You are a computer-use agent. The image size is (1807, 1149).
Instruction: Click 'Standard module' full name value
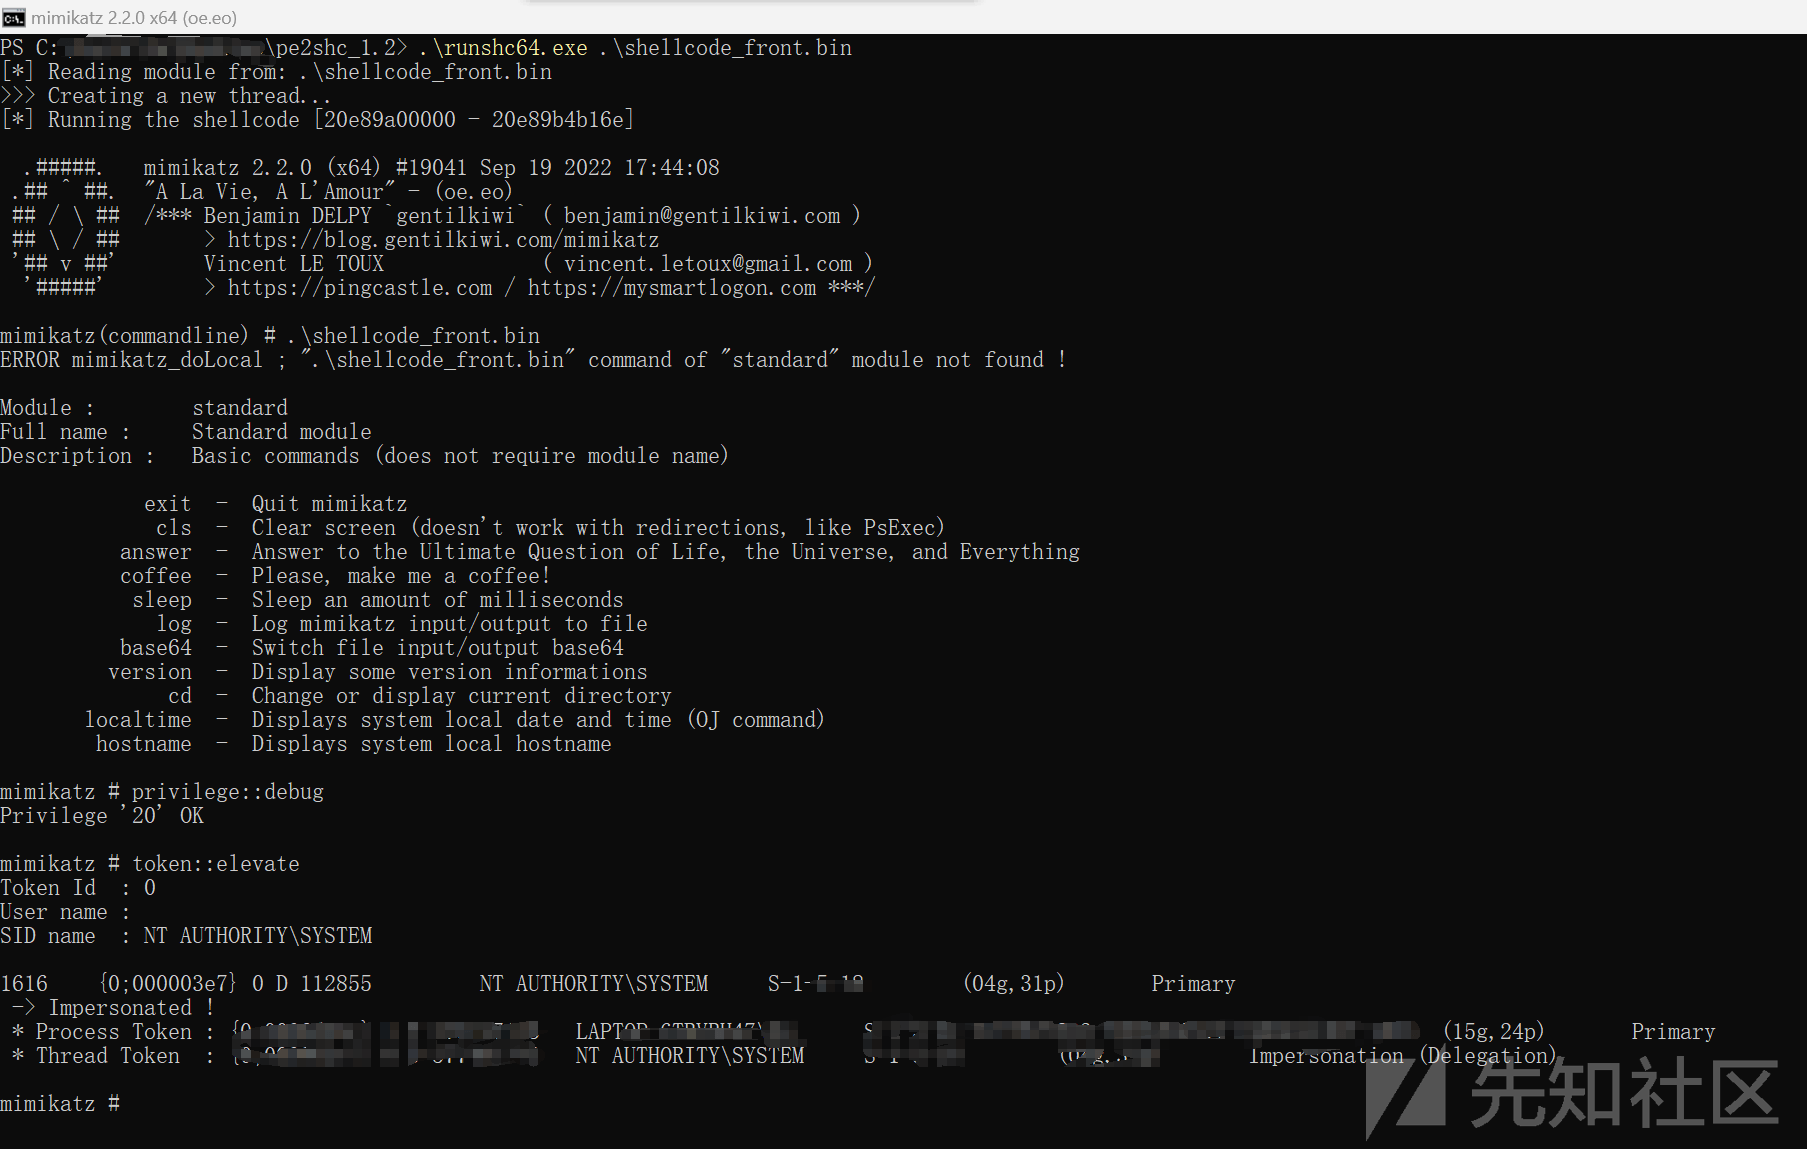282,432
